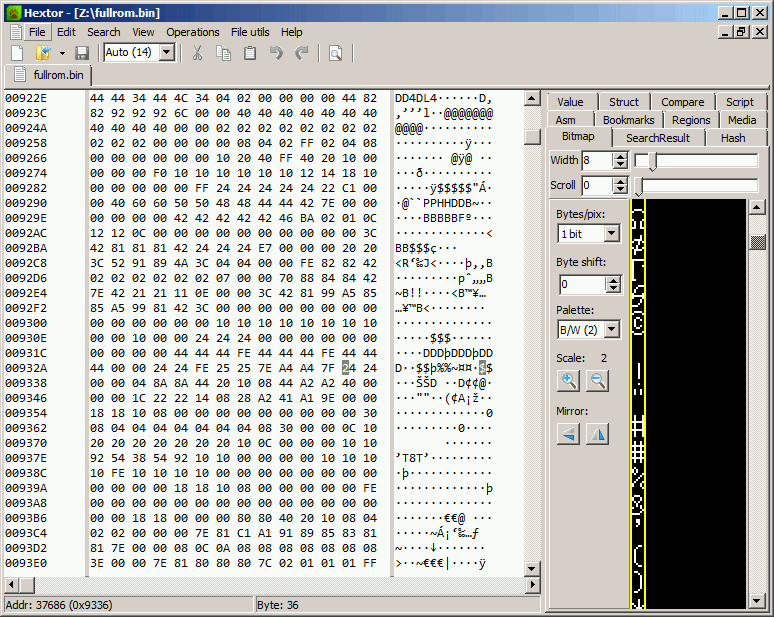
Task: Click the bitmap preview strip
Action: 638,403
